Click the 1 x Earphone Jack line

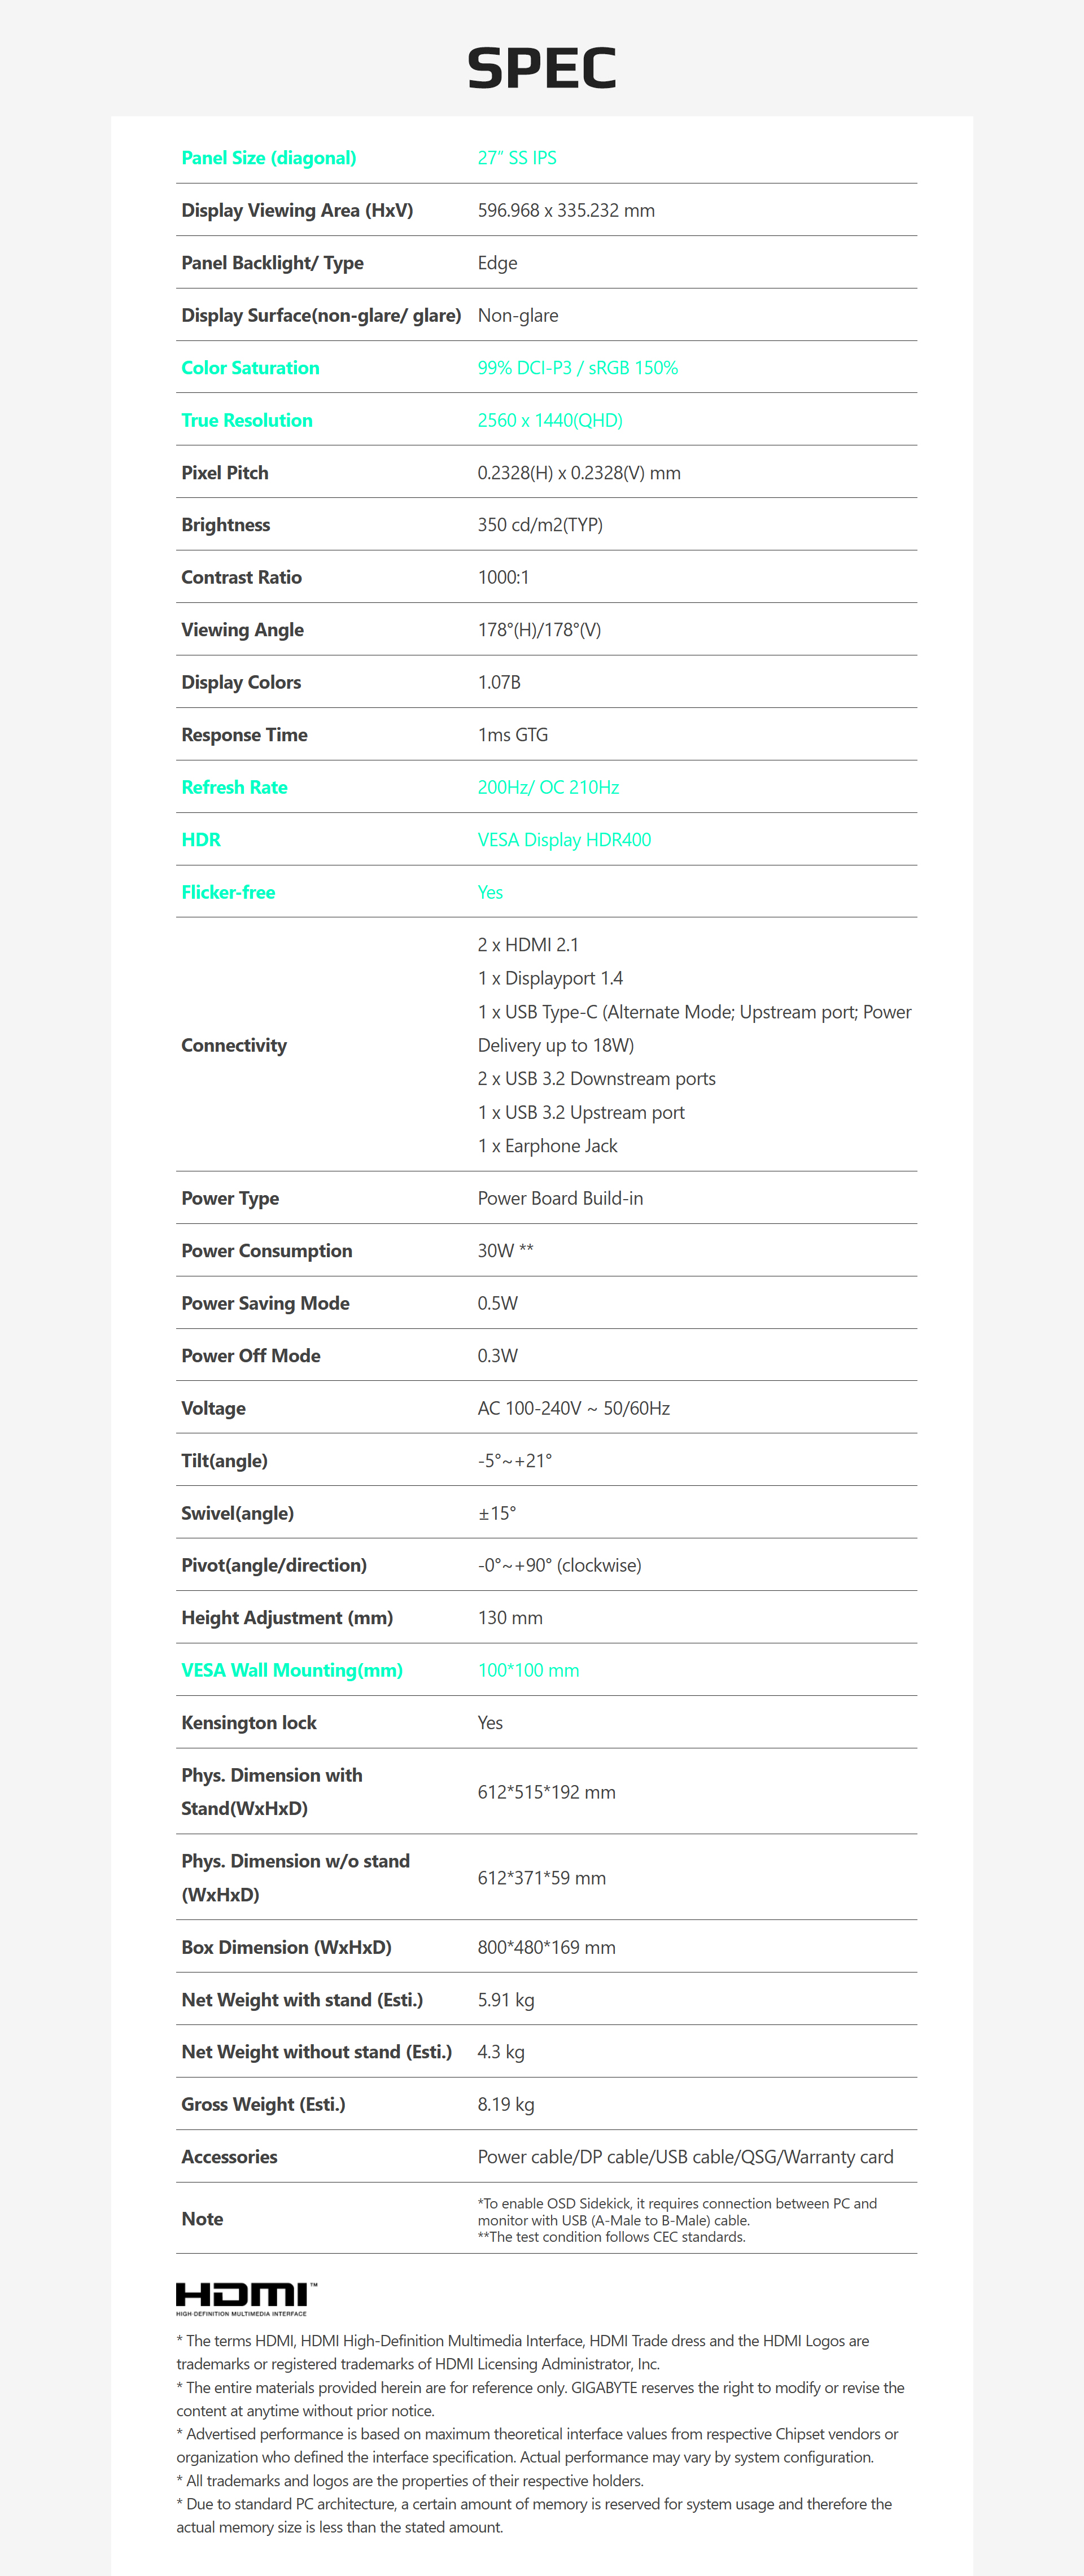(x=547, y=1146)
